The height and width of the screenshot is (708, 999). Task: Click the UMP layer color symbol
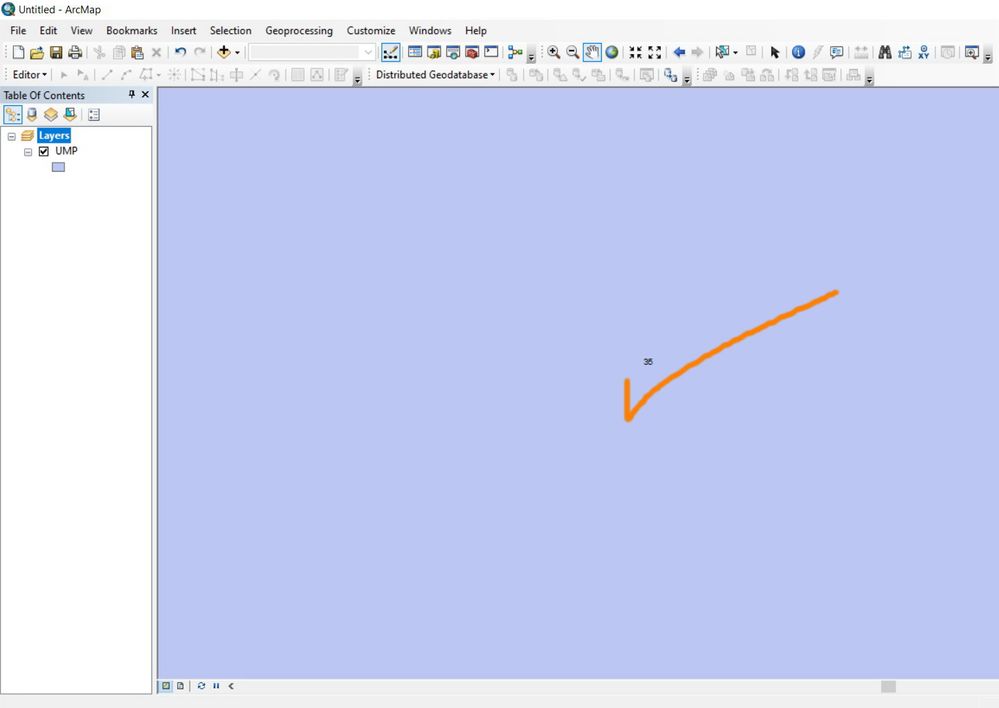tap(58, 167)
